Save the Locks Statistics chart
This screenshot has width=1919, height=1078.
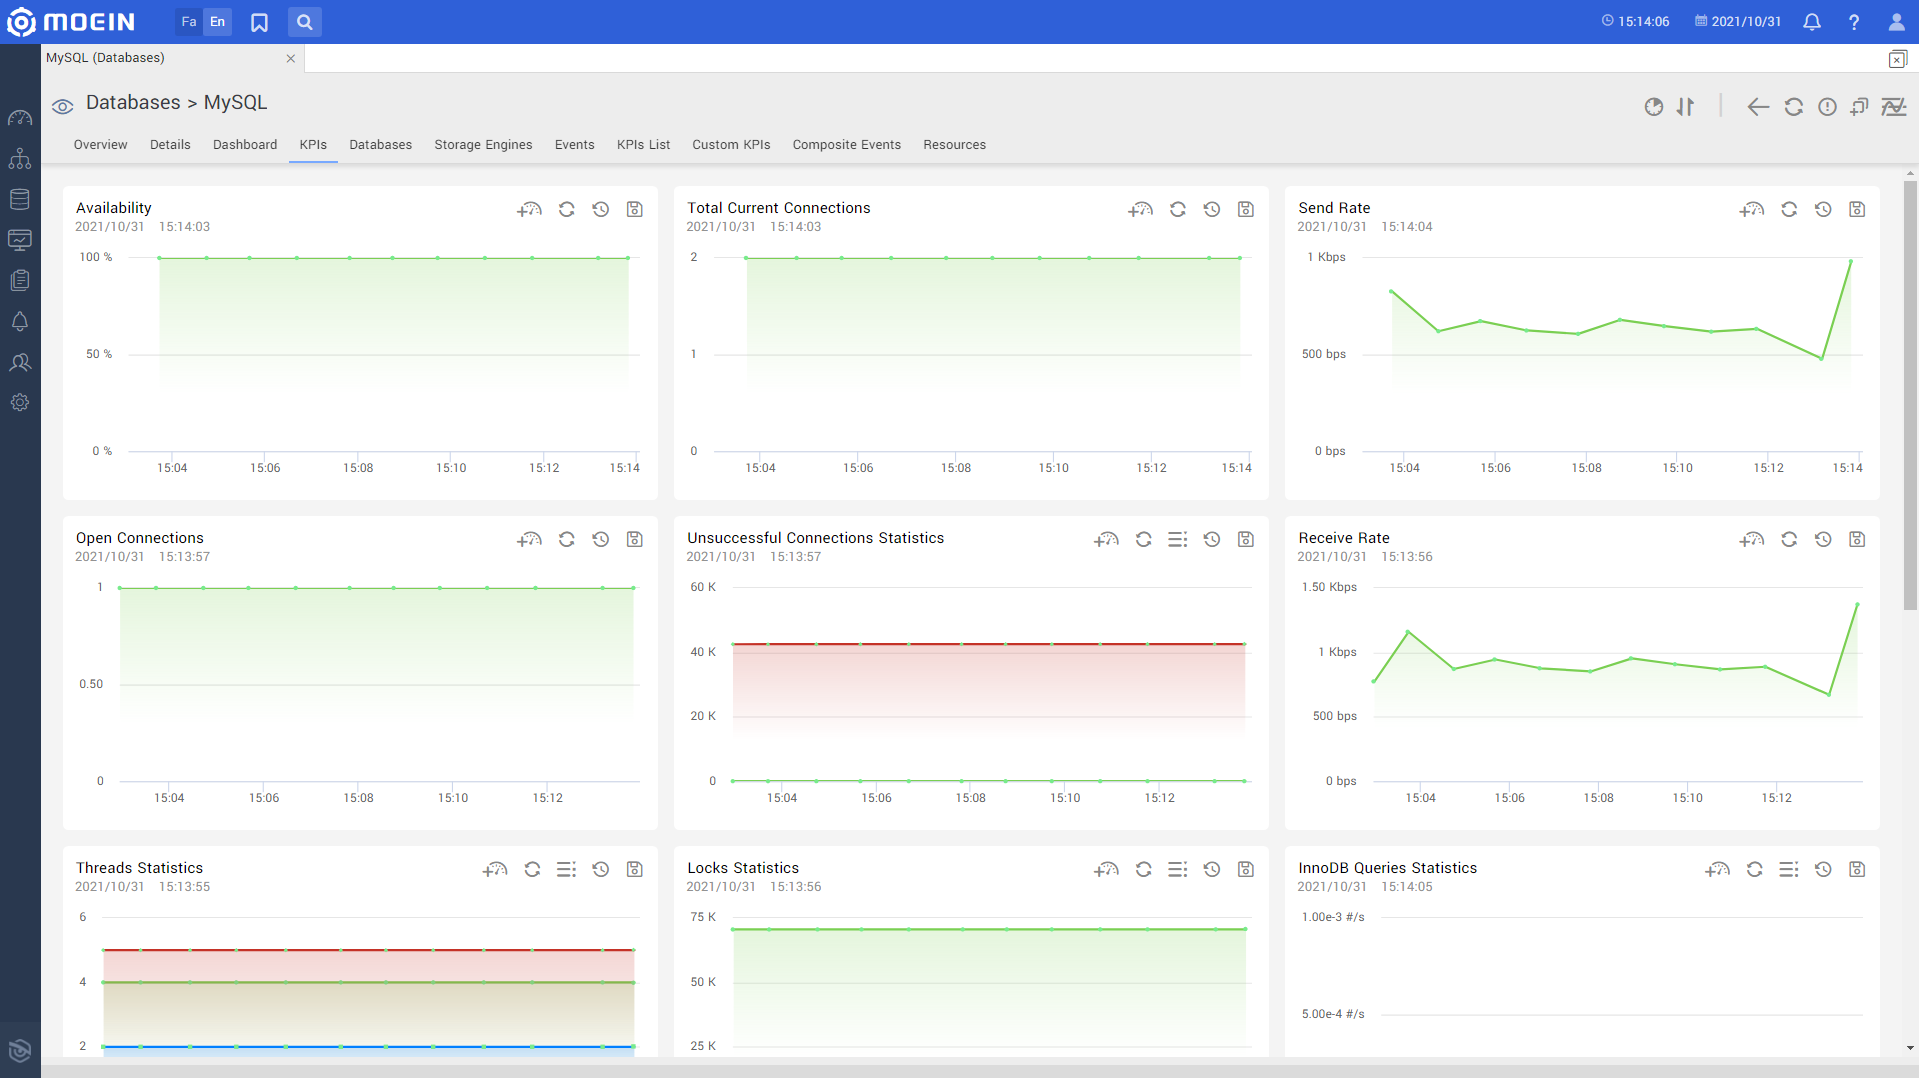[1245, 869]
